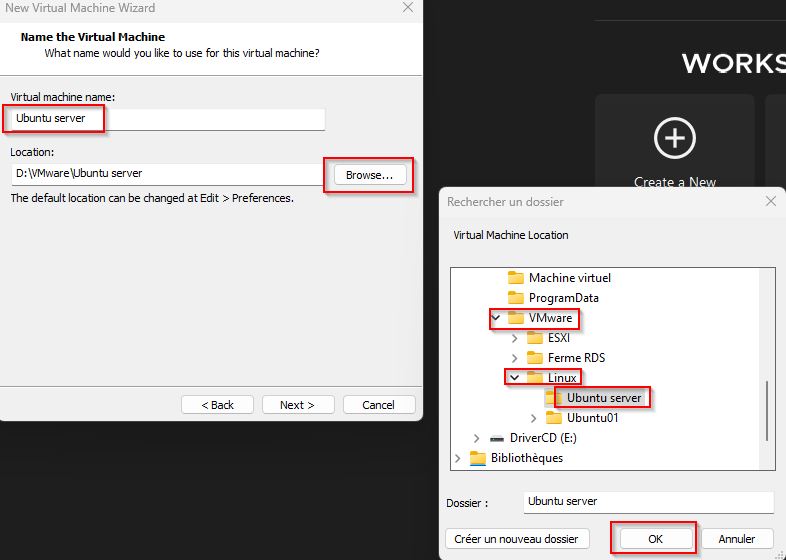Screen dimensions: 786x560
Task: Expand the ESXI folder chevron
Action: [514, 338]
